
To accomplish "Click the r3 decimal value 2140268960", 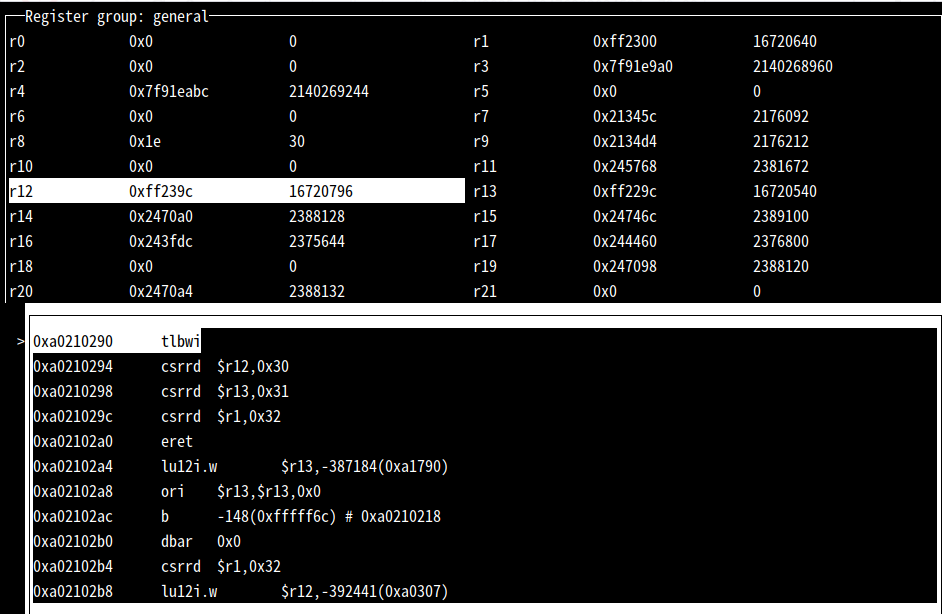I will coord(792,67).
